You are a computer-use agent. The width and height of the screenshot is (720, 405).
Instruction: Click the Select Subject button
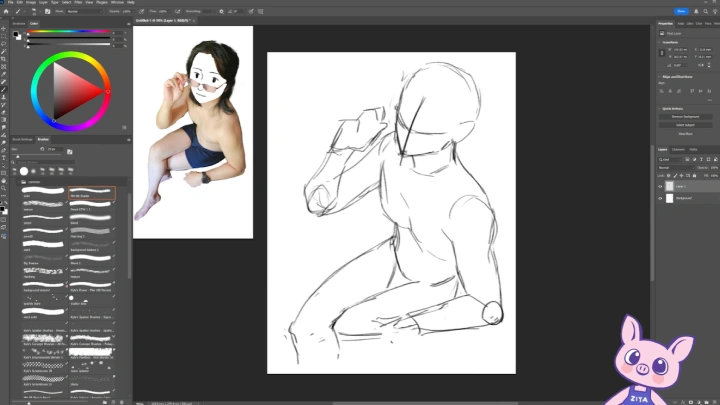(685, 125)
